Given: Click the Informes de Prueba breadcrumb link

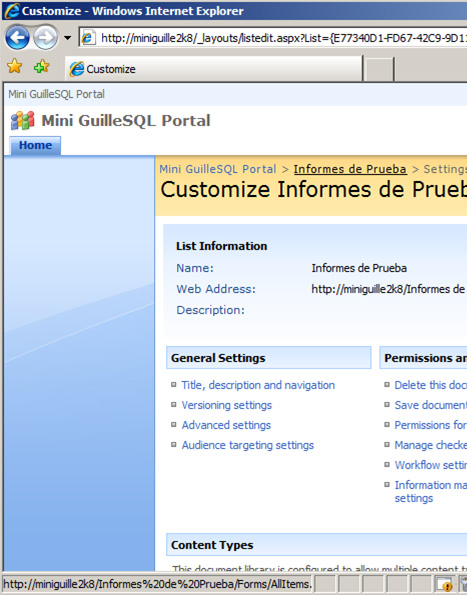Looking at the screenshot, I should [x=350, y=169].
